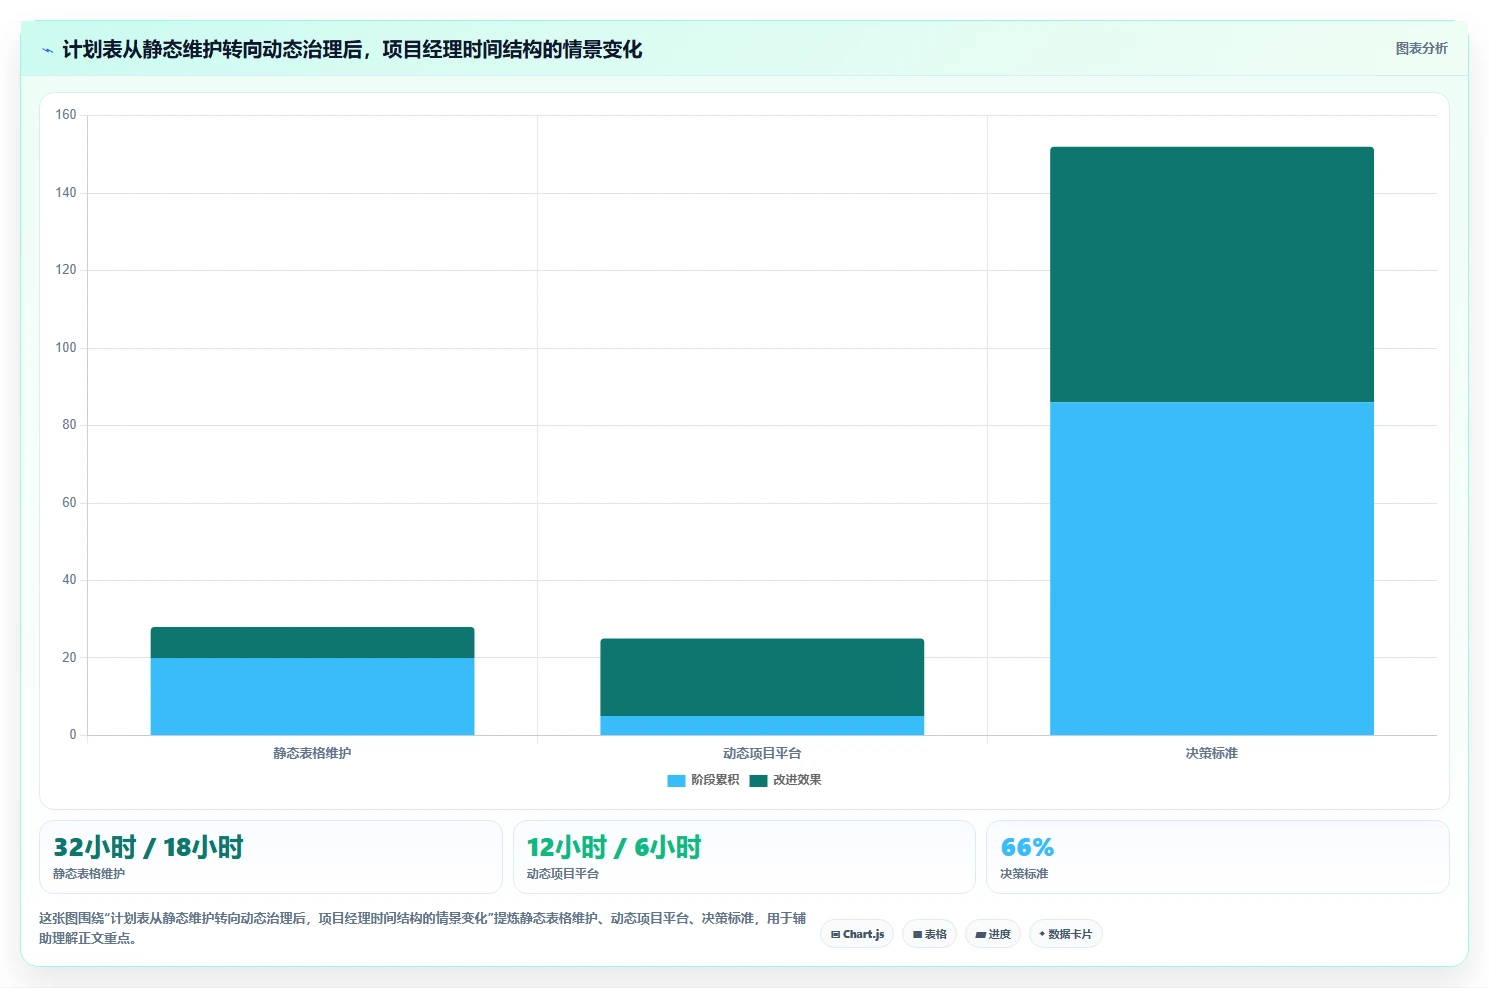Image resolution: width=1489 pixels, height=988 pixels.
Task: Click the 阶段累积 legend label text
Action: 715,780
